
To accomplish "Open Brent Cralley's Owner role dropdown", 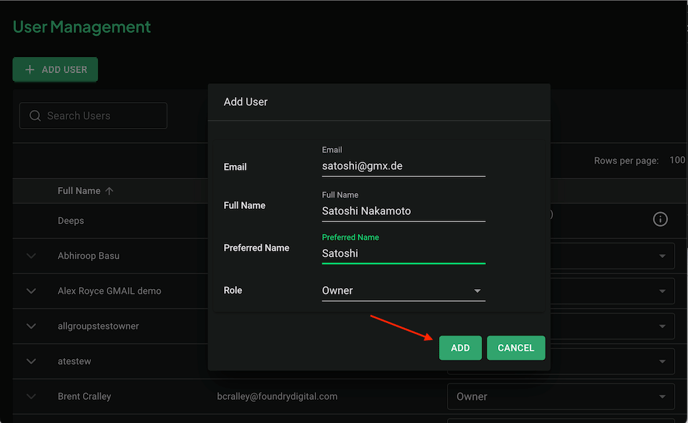I will (561, 397).
